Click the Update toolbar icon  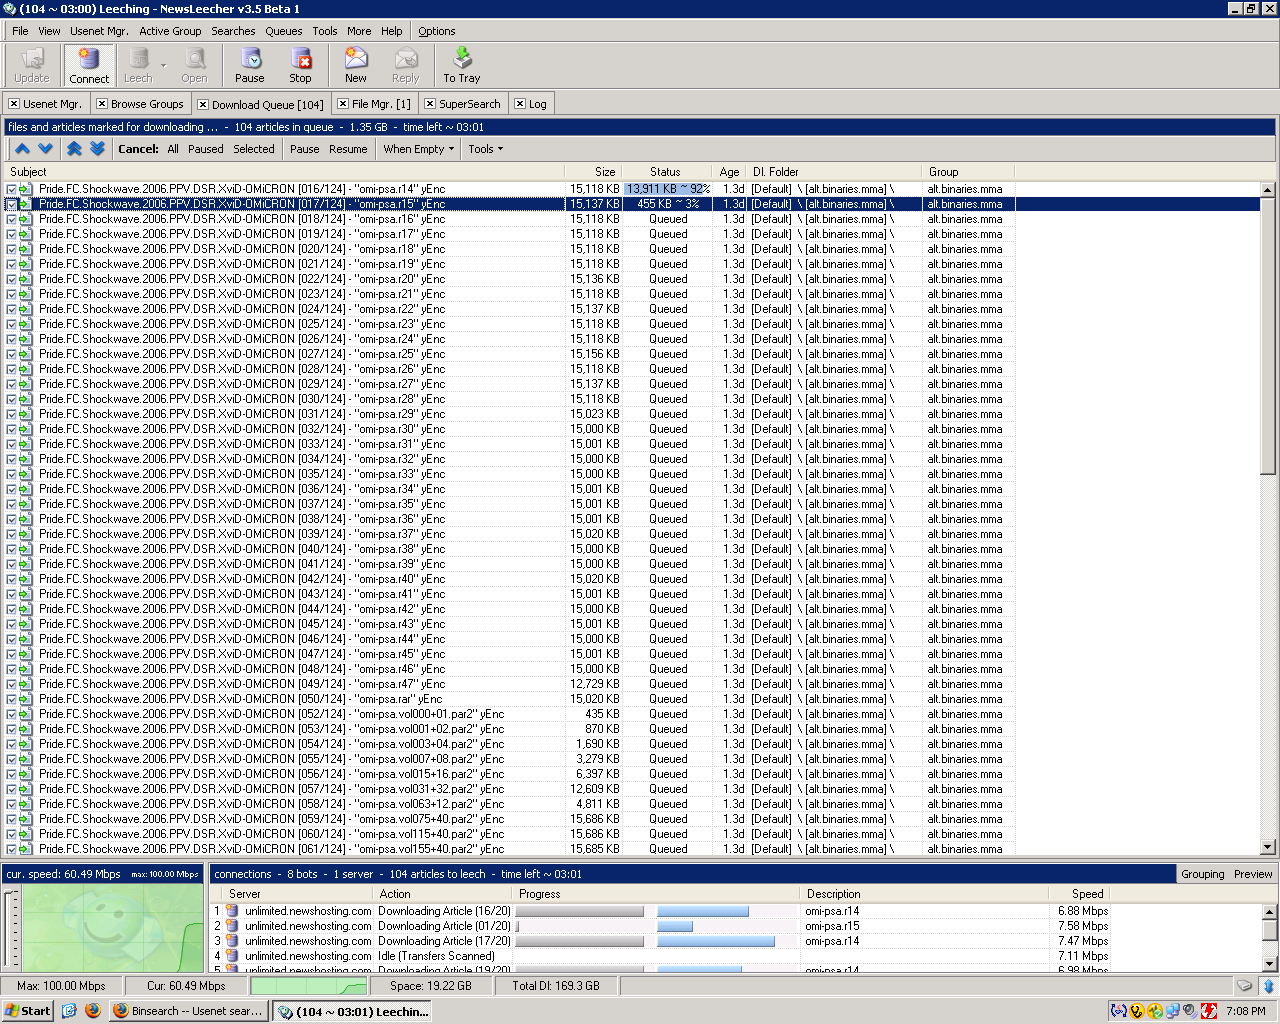point(32,66)
